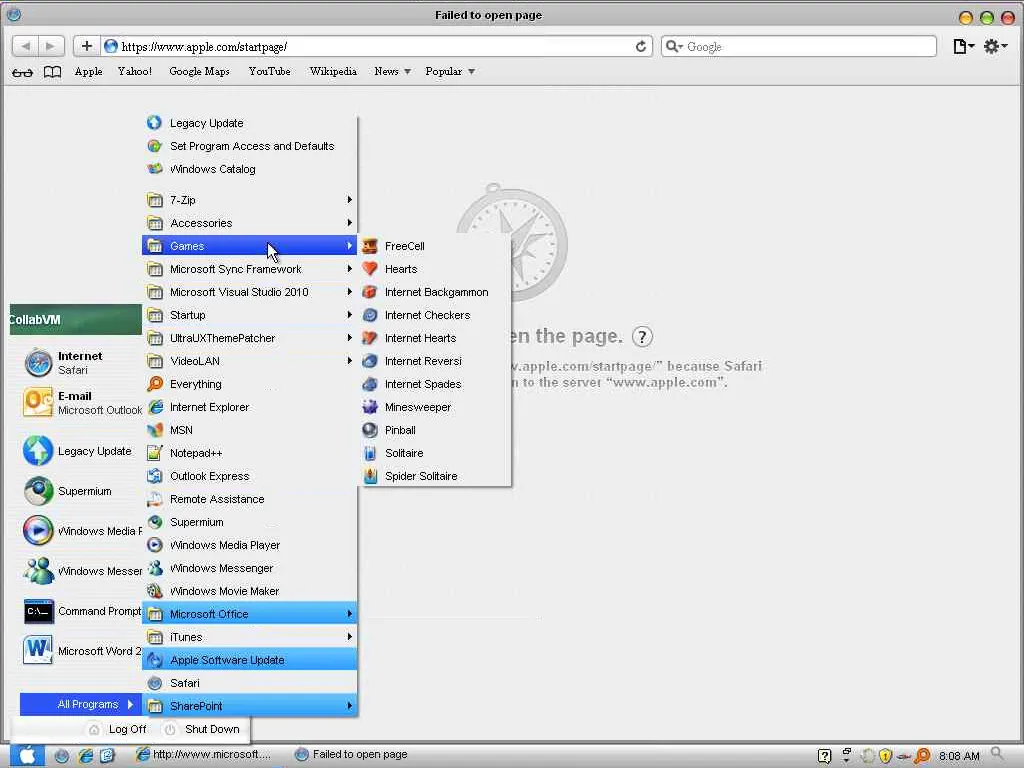This screenshot has height=768, width=1024.
Task: Click the Safari back navigation arrow
Action: coord(25,46)
